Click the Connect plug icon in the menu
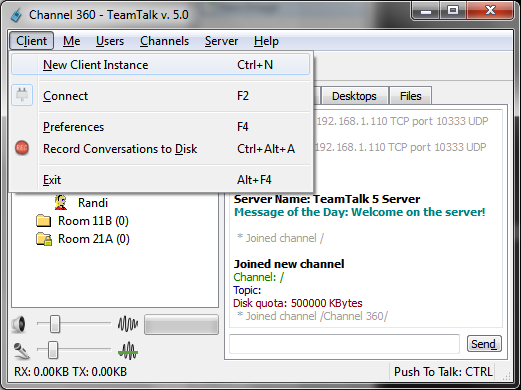Viewport: 521px width, 390px height. pyautogui.click(x=22, y=95)
